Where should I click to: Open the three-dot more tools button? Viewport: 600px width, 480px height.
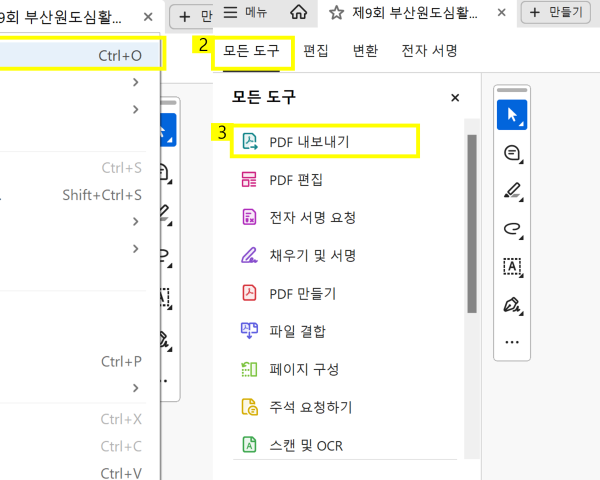pyautogui.click(x=512, y=342)
